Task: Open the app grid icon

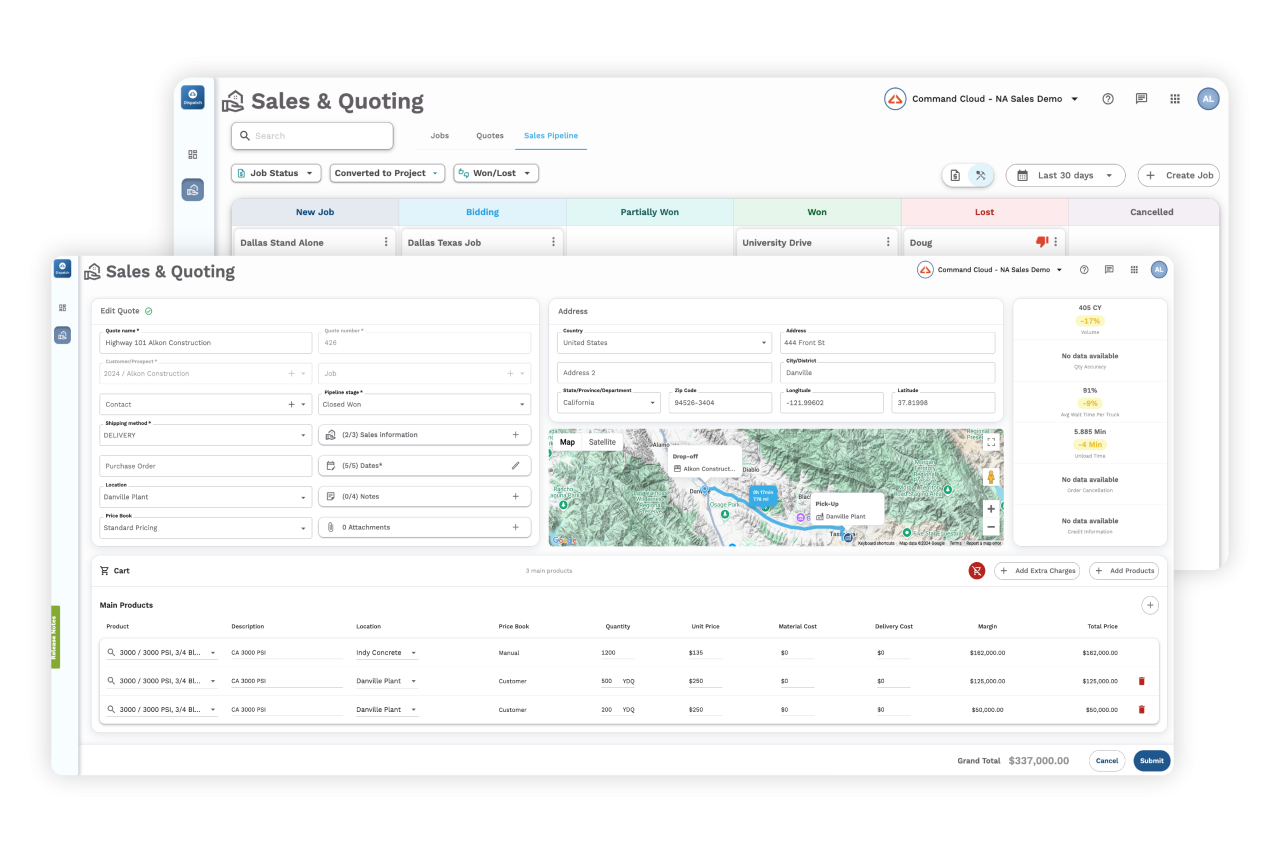Action: [1133, 270]
